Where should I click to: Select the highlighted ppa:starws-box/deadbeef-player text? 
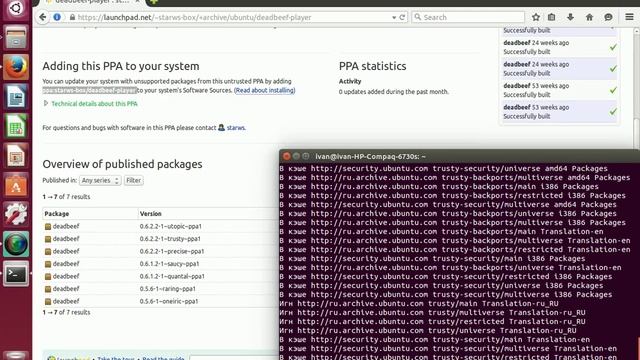(89, 90)
